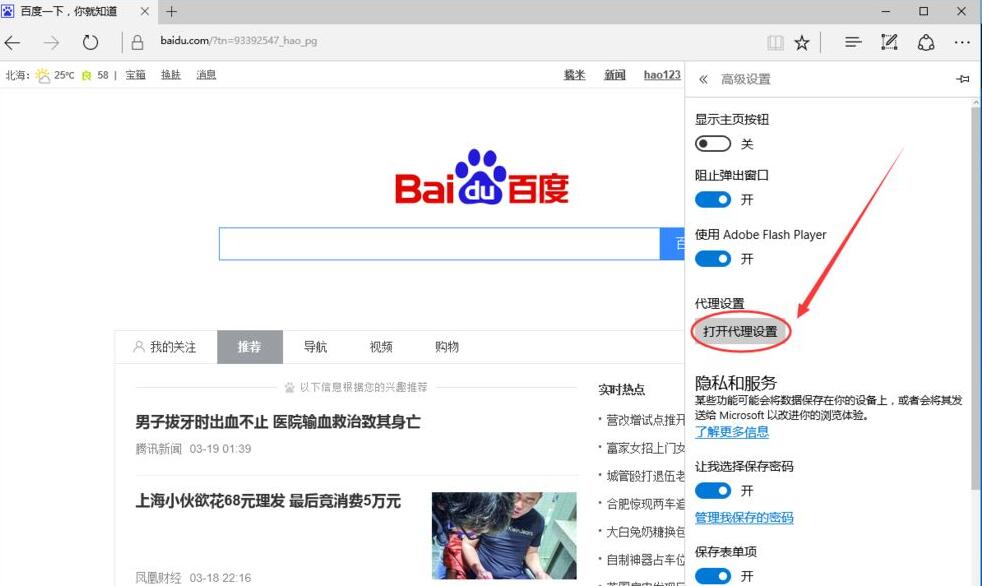Select the 导航 tab
The height and width of the screenshot is (586, 982).
pos(315,347)
